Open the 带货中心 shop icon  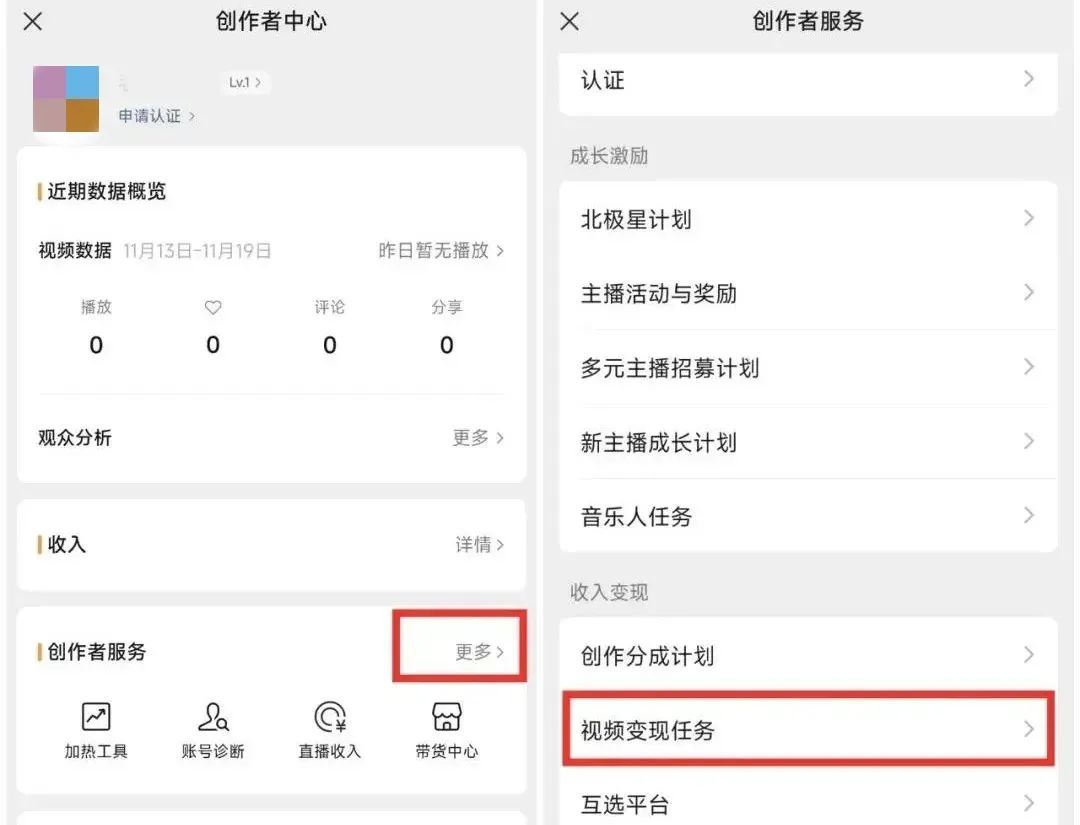[446, 717]
